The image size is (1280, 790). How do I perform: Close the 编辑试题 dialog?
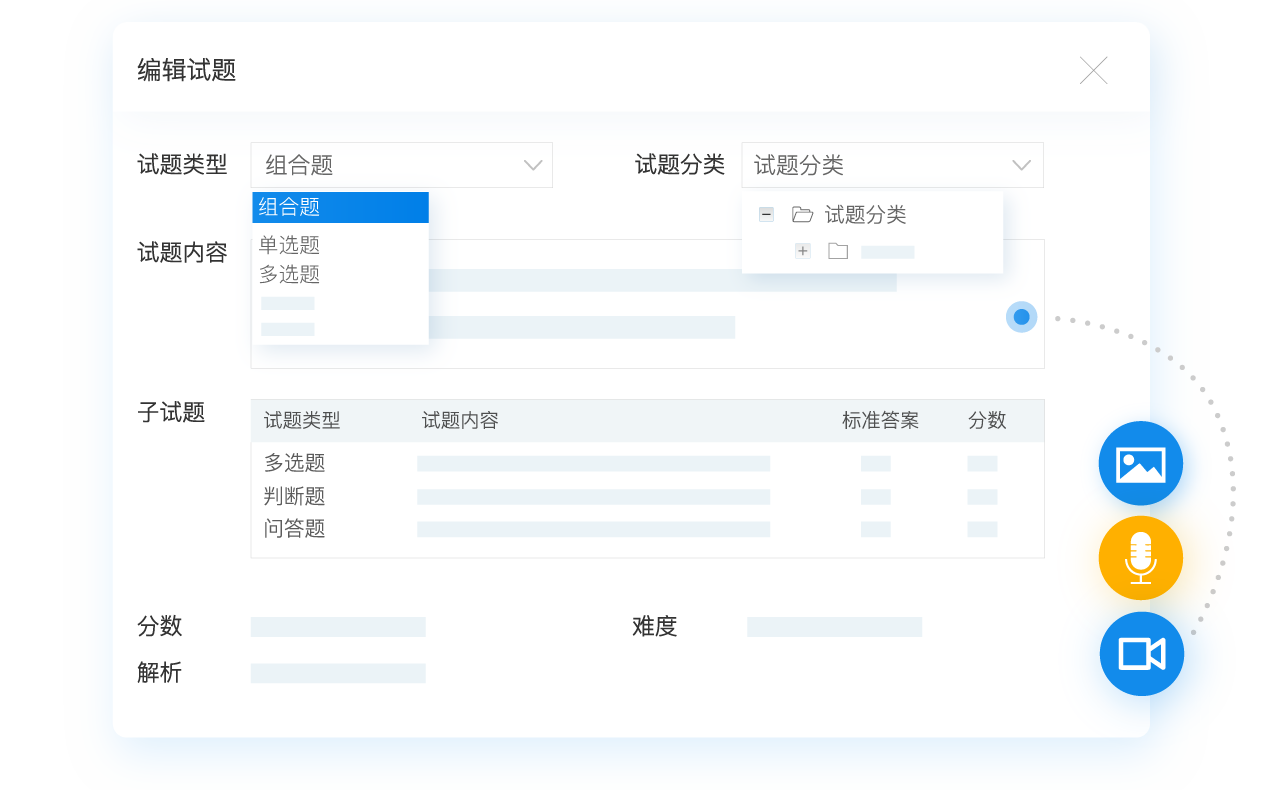(x=1093, y=71)
